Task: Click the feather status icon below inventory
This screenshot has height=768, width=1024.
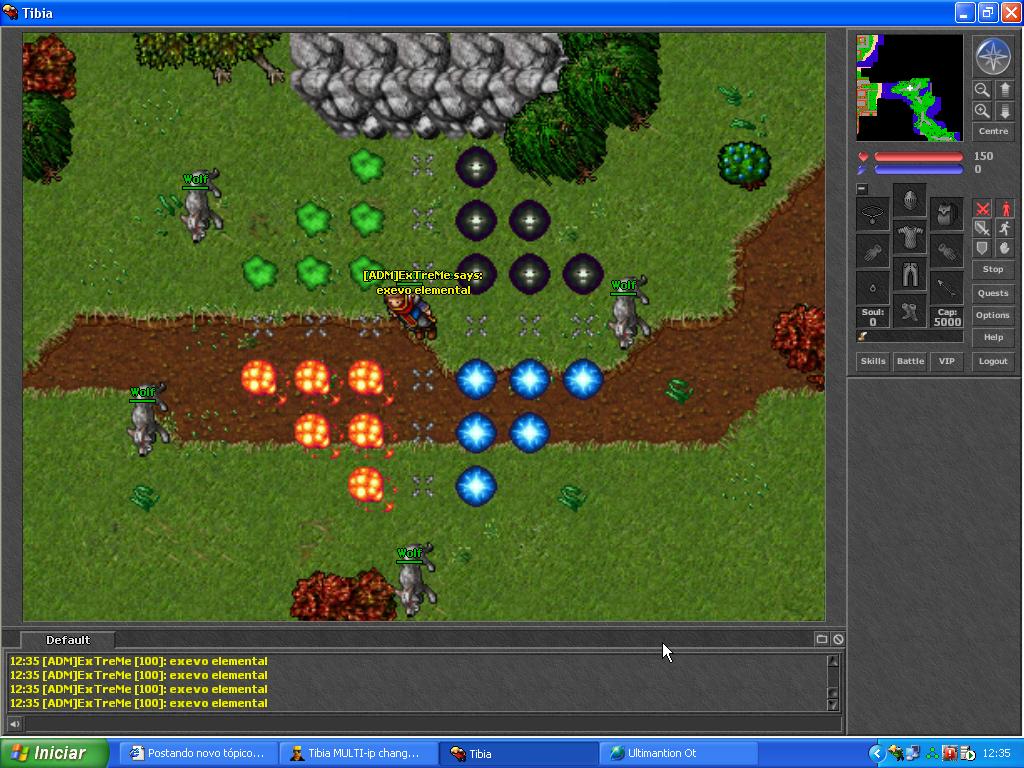Action: coord(863,336)
